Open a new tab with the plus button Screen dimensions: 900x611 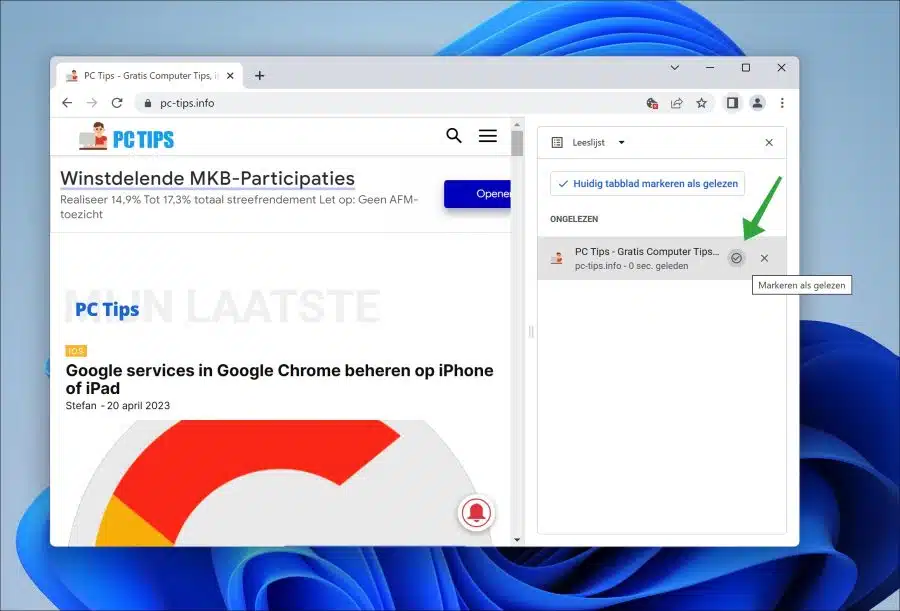coord(259,76)
